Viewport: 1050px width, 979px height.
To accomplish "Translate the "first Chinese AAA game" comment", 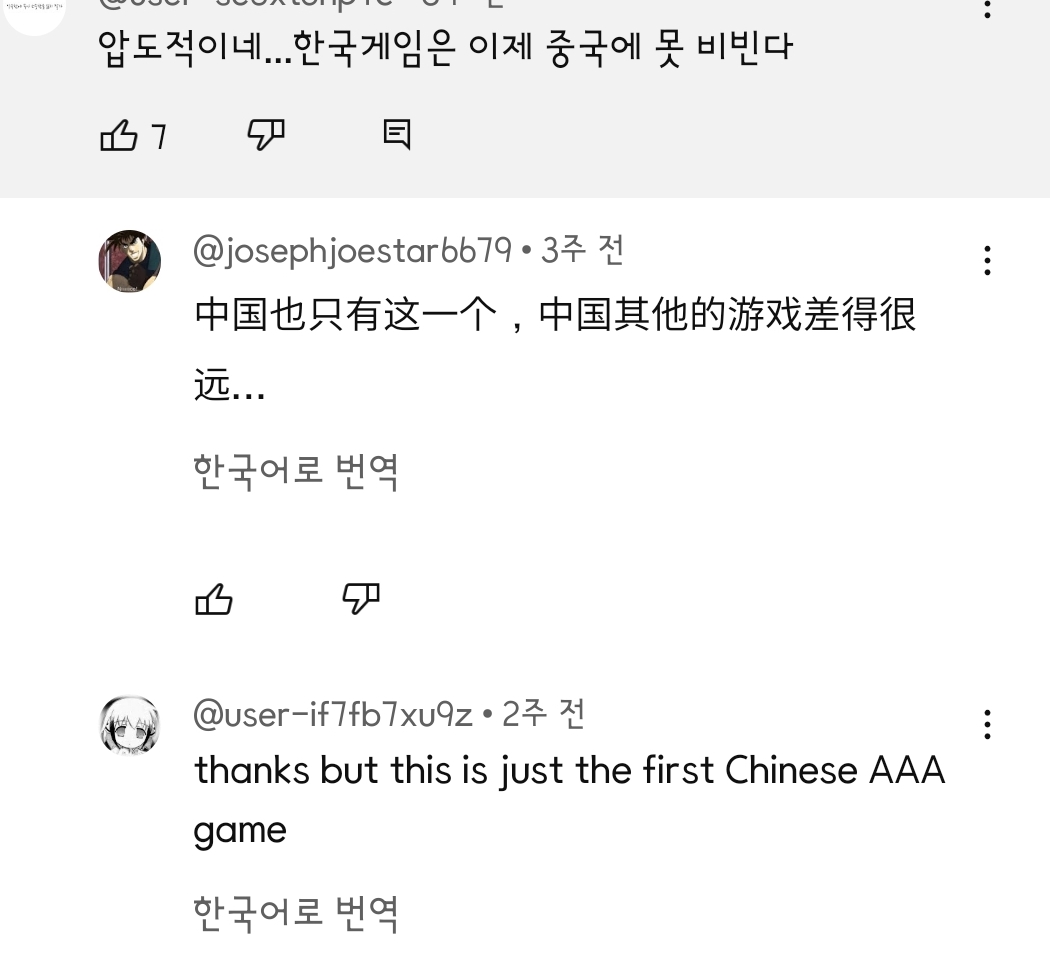I will coord(296,912).
